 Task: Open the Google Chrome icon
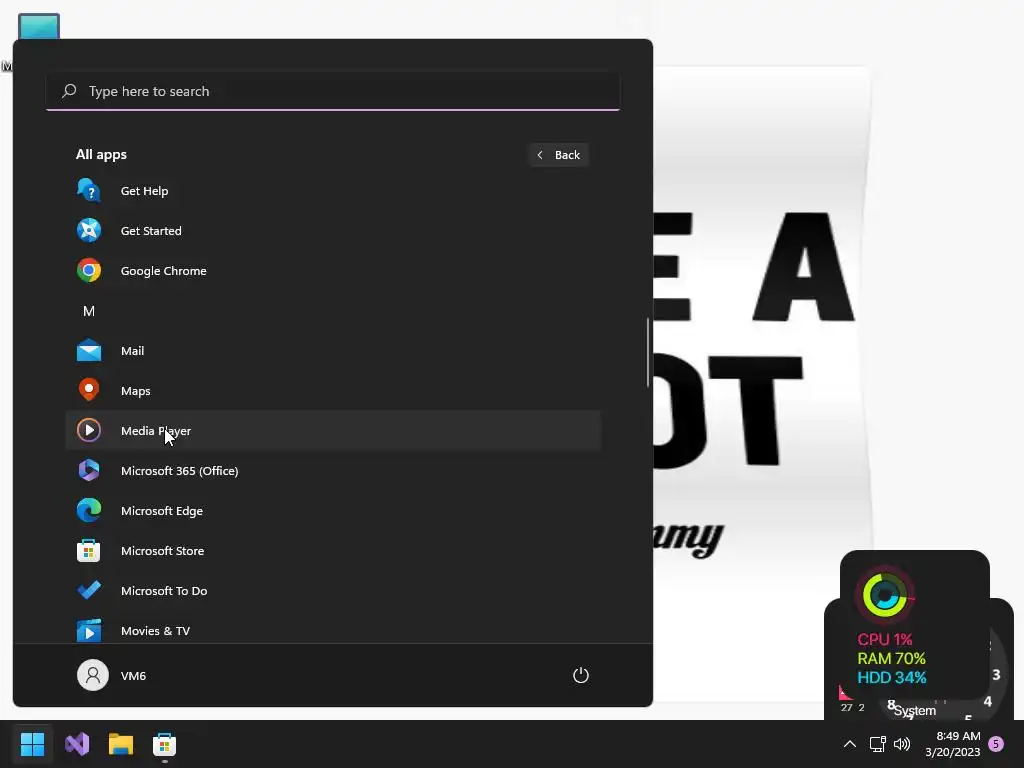point(89,270)
